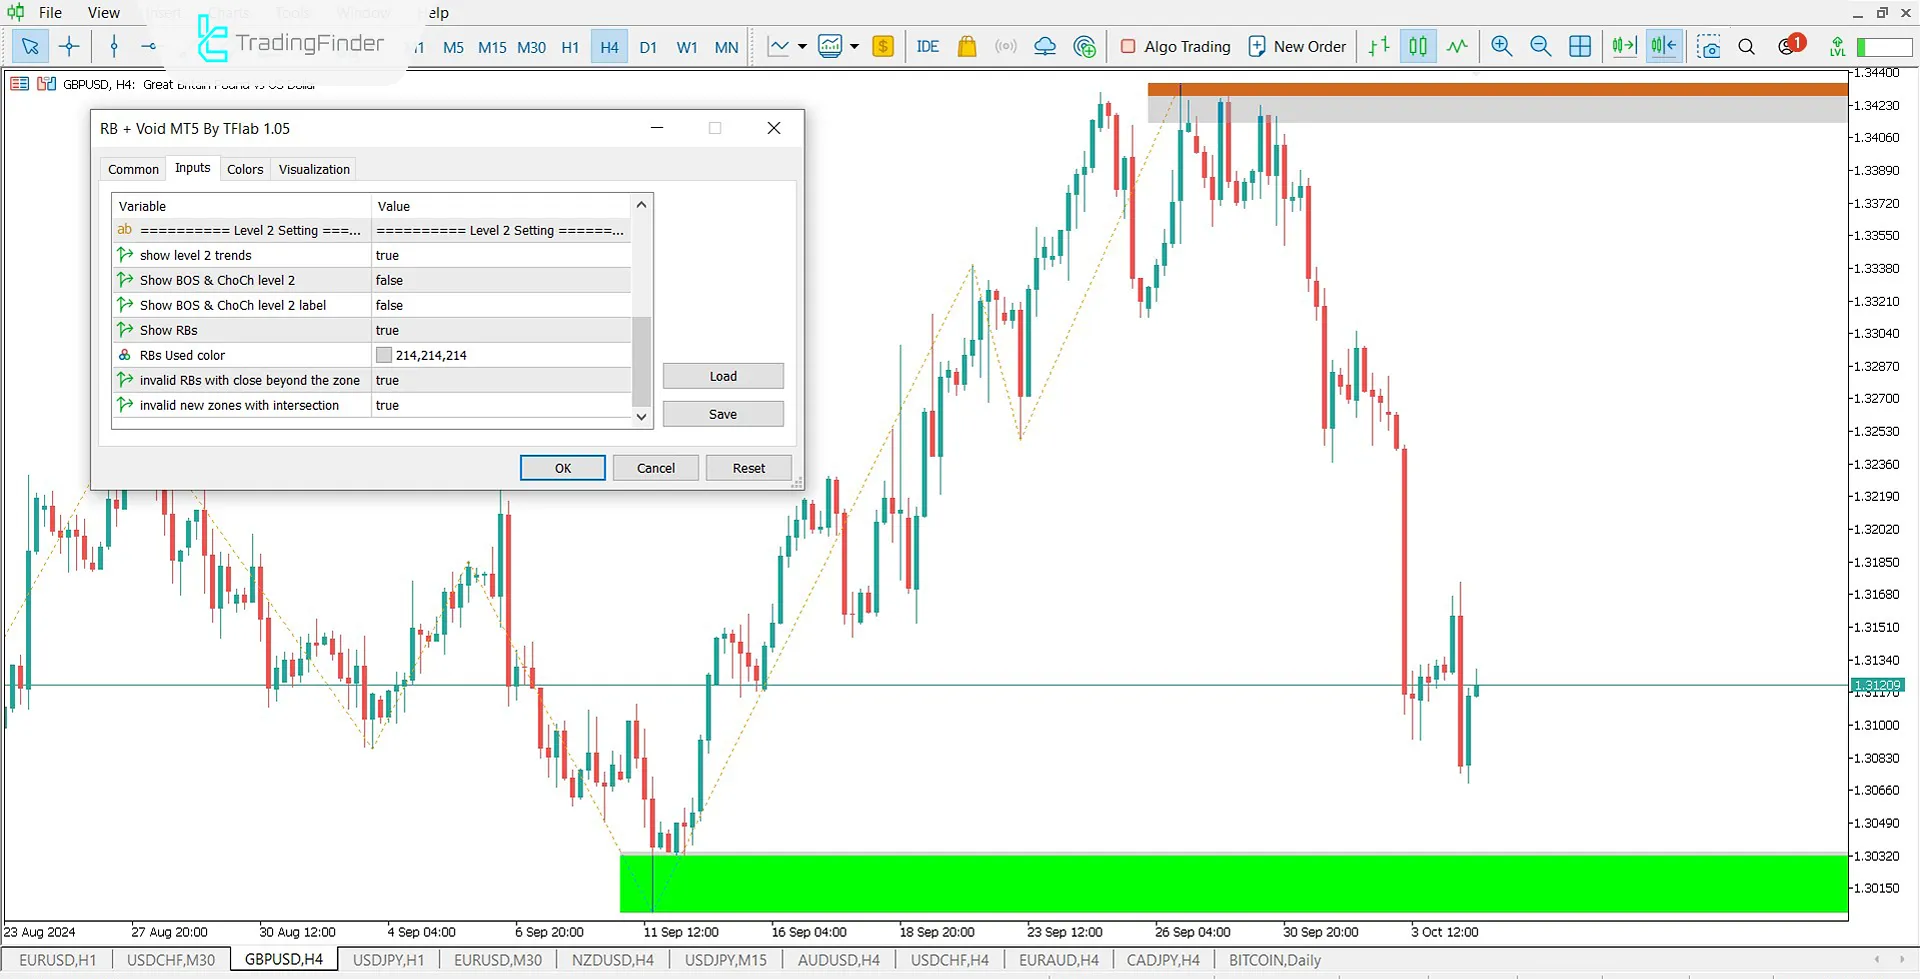Open the New Order window
The height and width of the screenshot is (979, 1920).
pyautogui.click(x=1296, y=46)
